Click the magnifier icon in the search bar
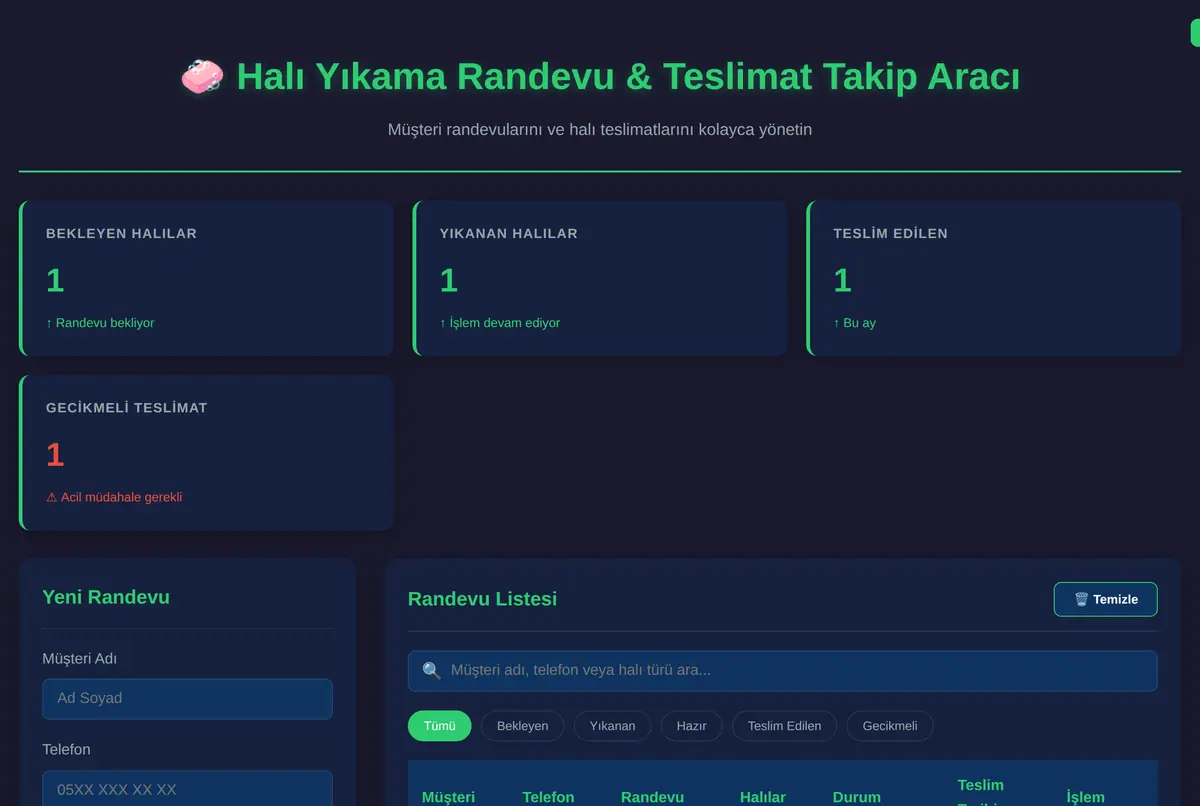The image size is (1200, 806). pyautogui.click(x=431, y=670)
